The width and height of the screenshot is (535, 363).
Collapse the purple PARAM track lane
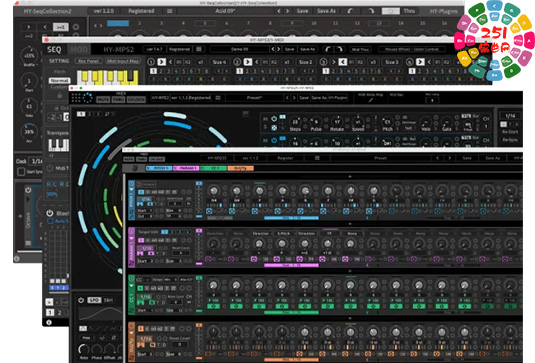[x=131, y=238]
